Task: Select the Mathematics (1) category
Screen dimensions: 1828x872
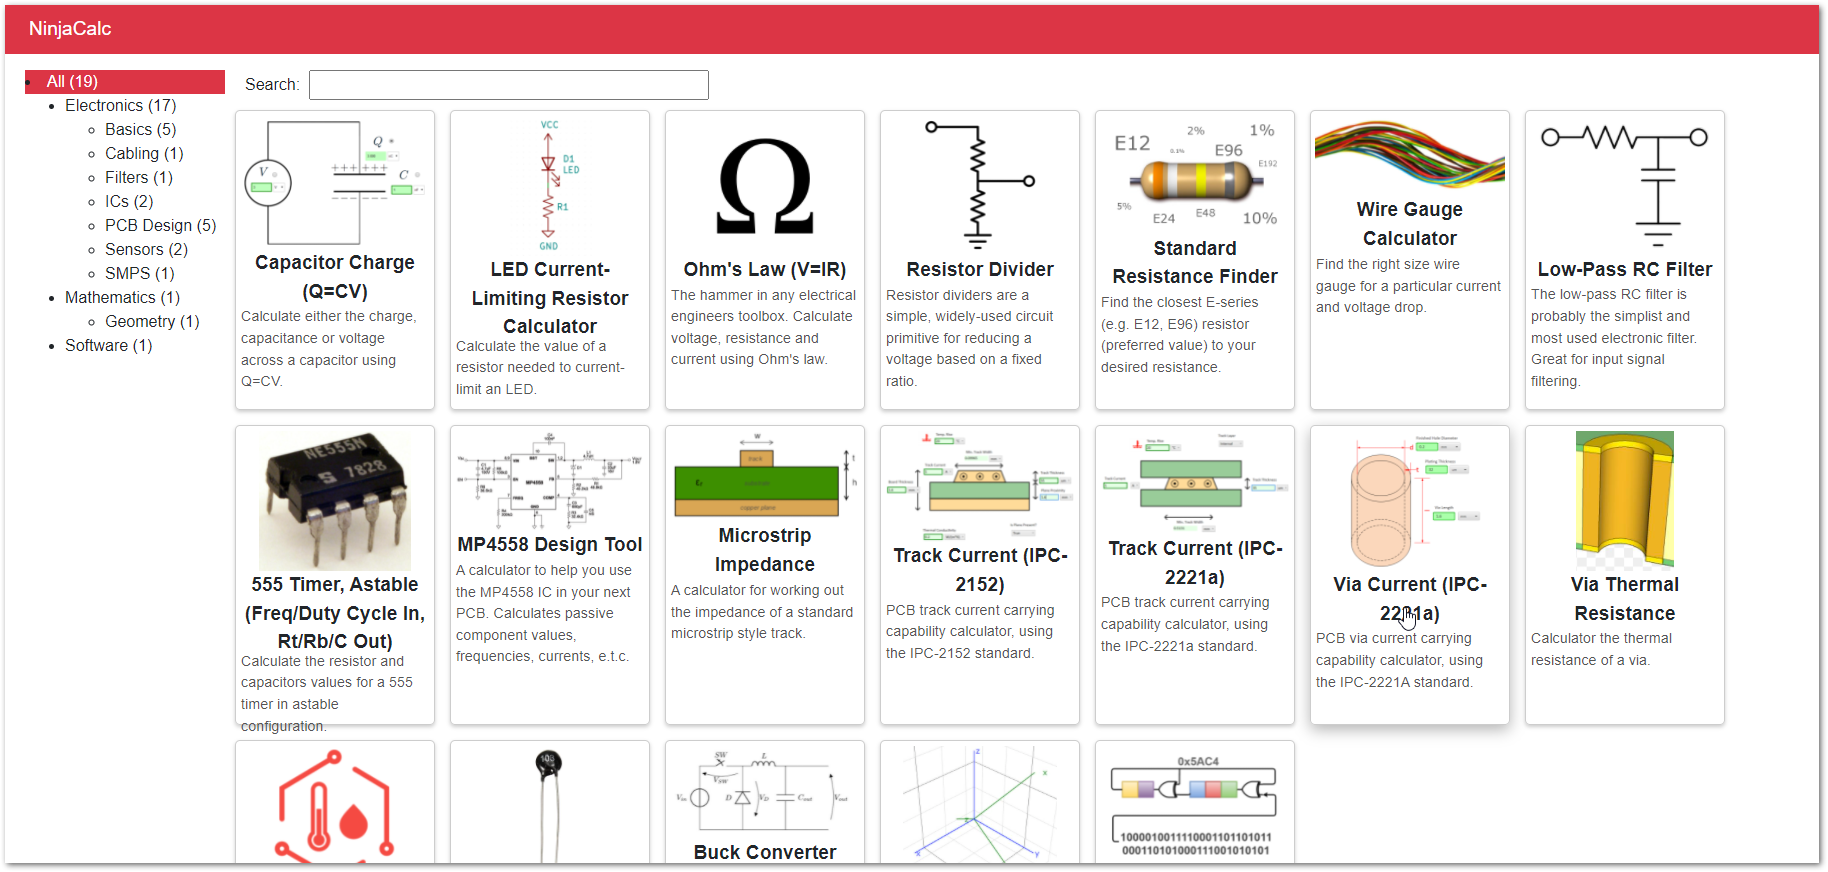Action: click(x=122, y=298)
